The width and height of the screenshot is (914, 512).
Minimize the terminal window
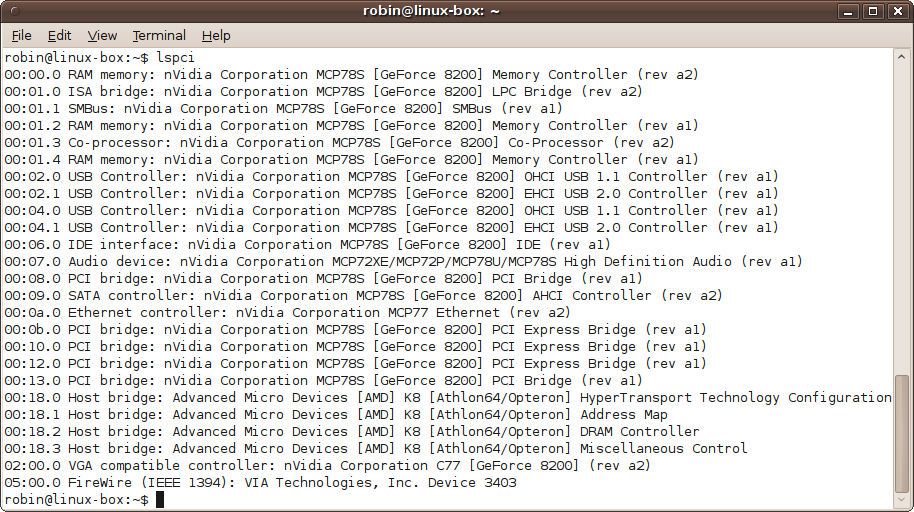click(x=848, y=11)
